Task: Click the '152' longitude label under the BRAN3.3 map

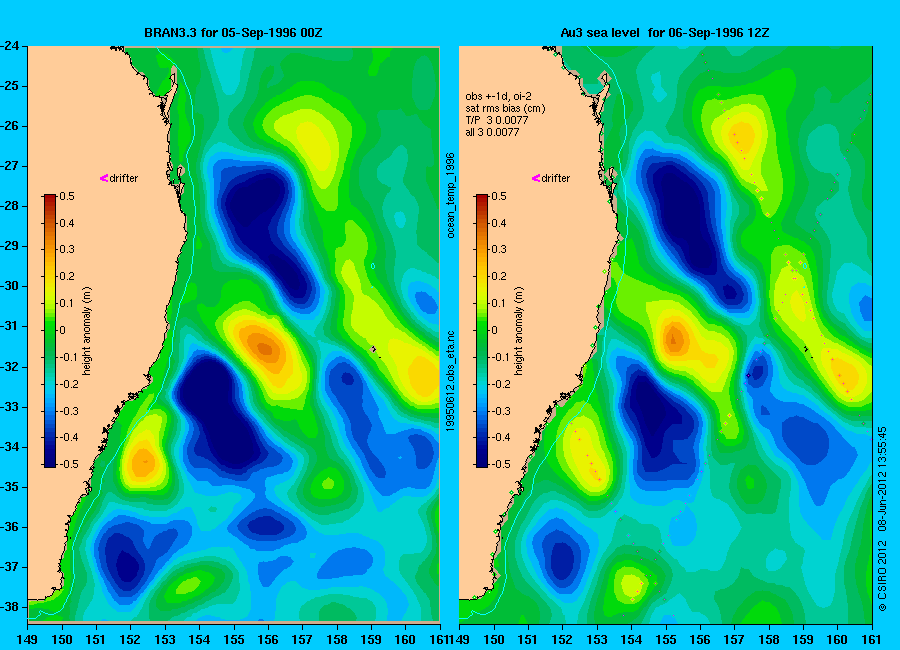Action: 130,640
